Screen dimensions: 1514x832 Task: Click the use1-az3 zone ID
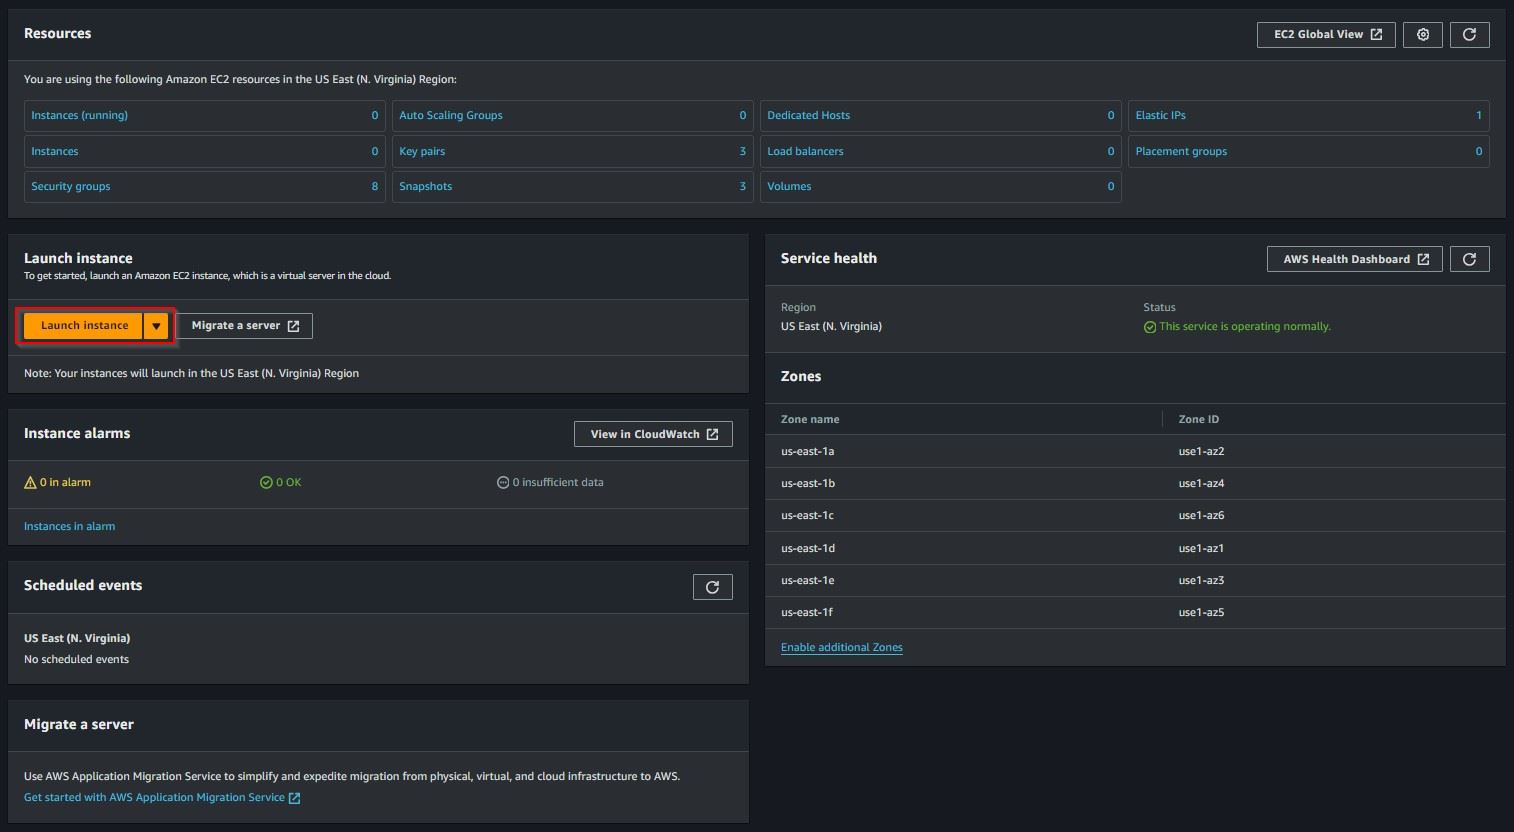pos(1201,580)
